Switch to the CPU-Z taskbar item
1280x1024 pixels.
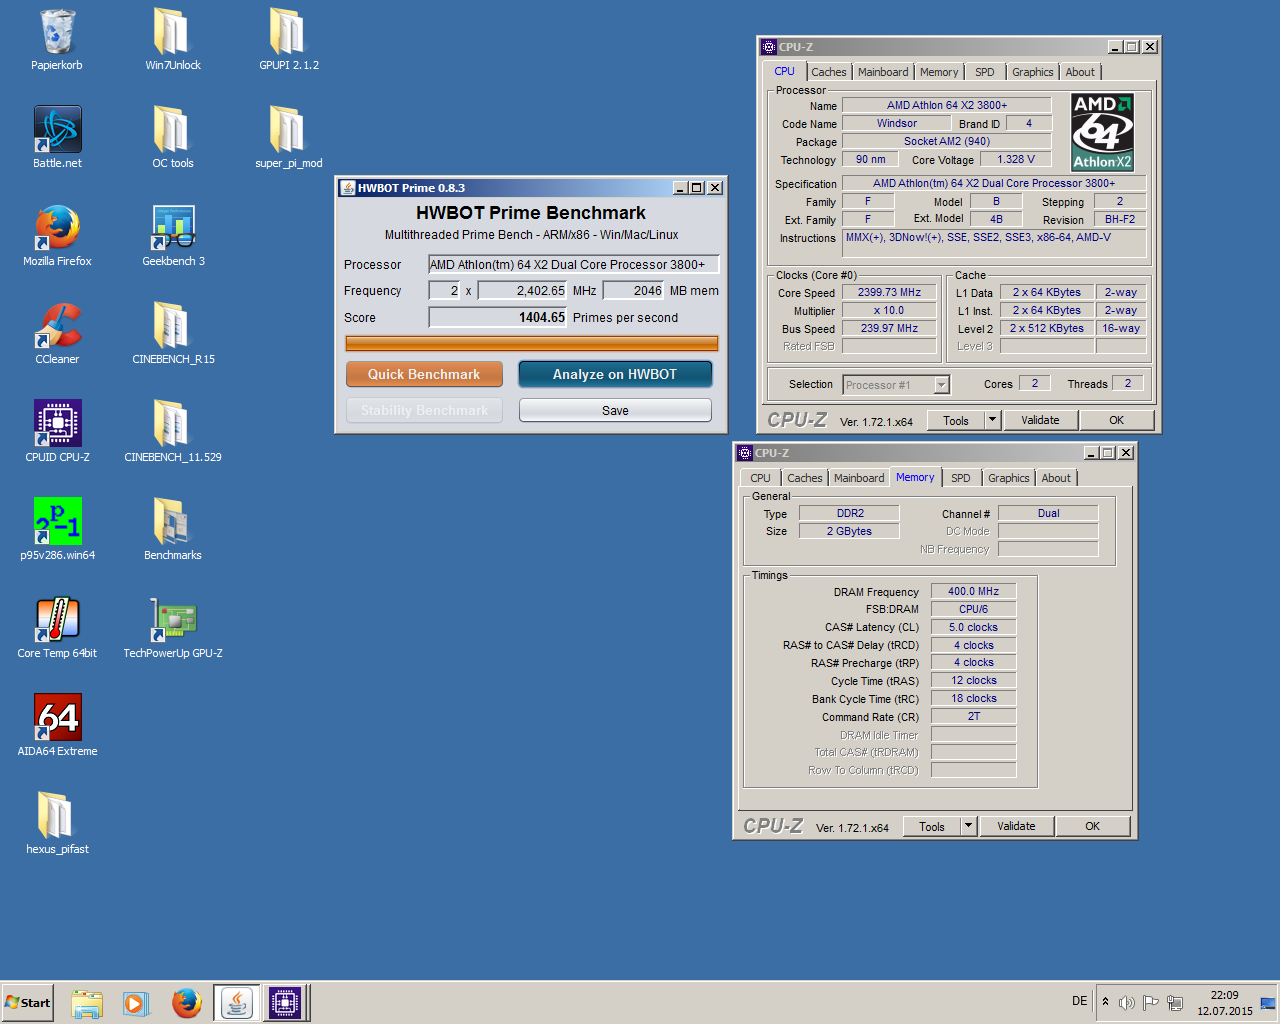(x=285, y=1003)
